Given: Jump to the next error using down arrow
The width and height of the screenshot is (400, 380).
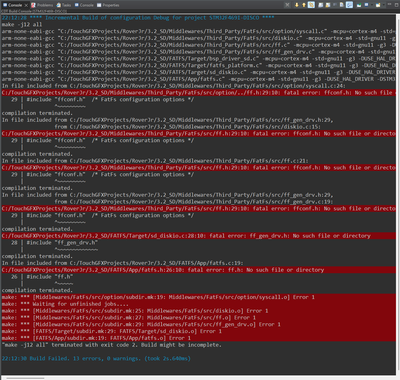Looking at the screenshot, I should pos(296,5).
